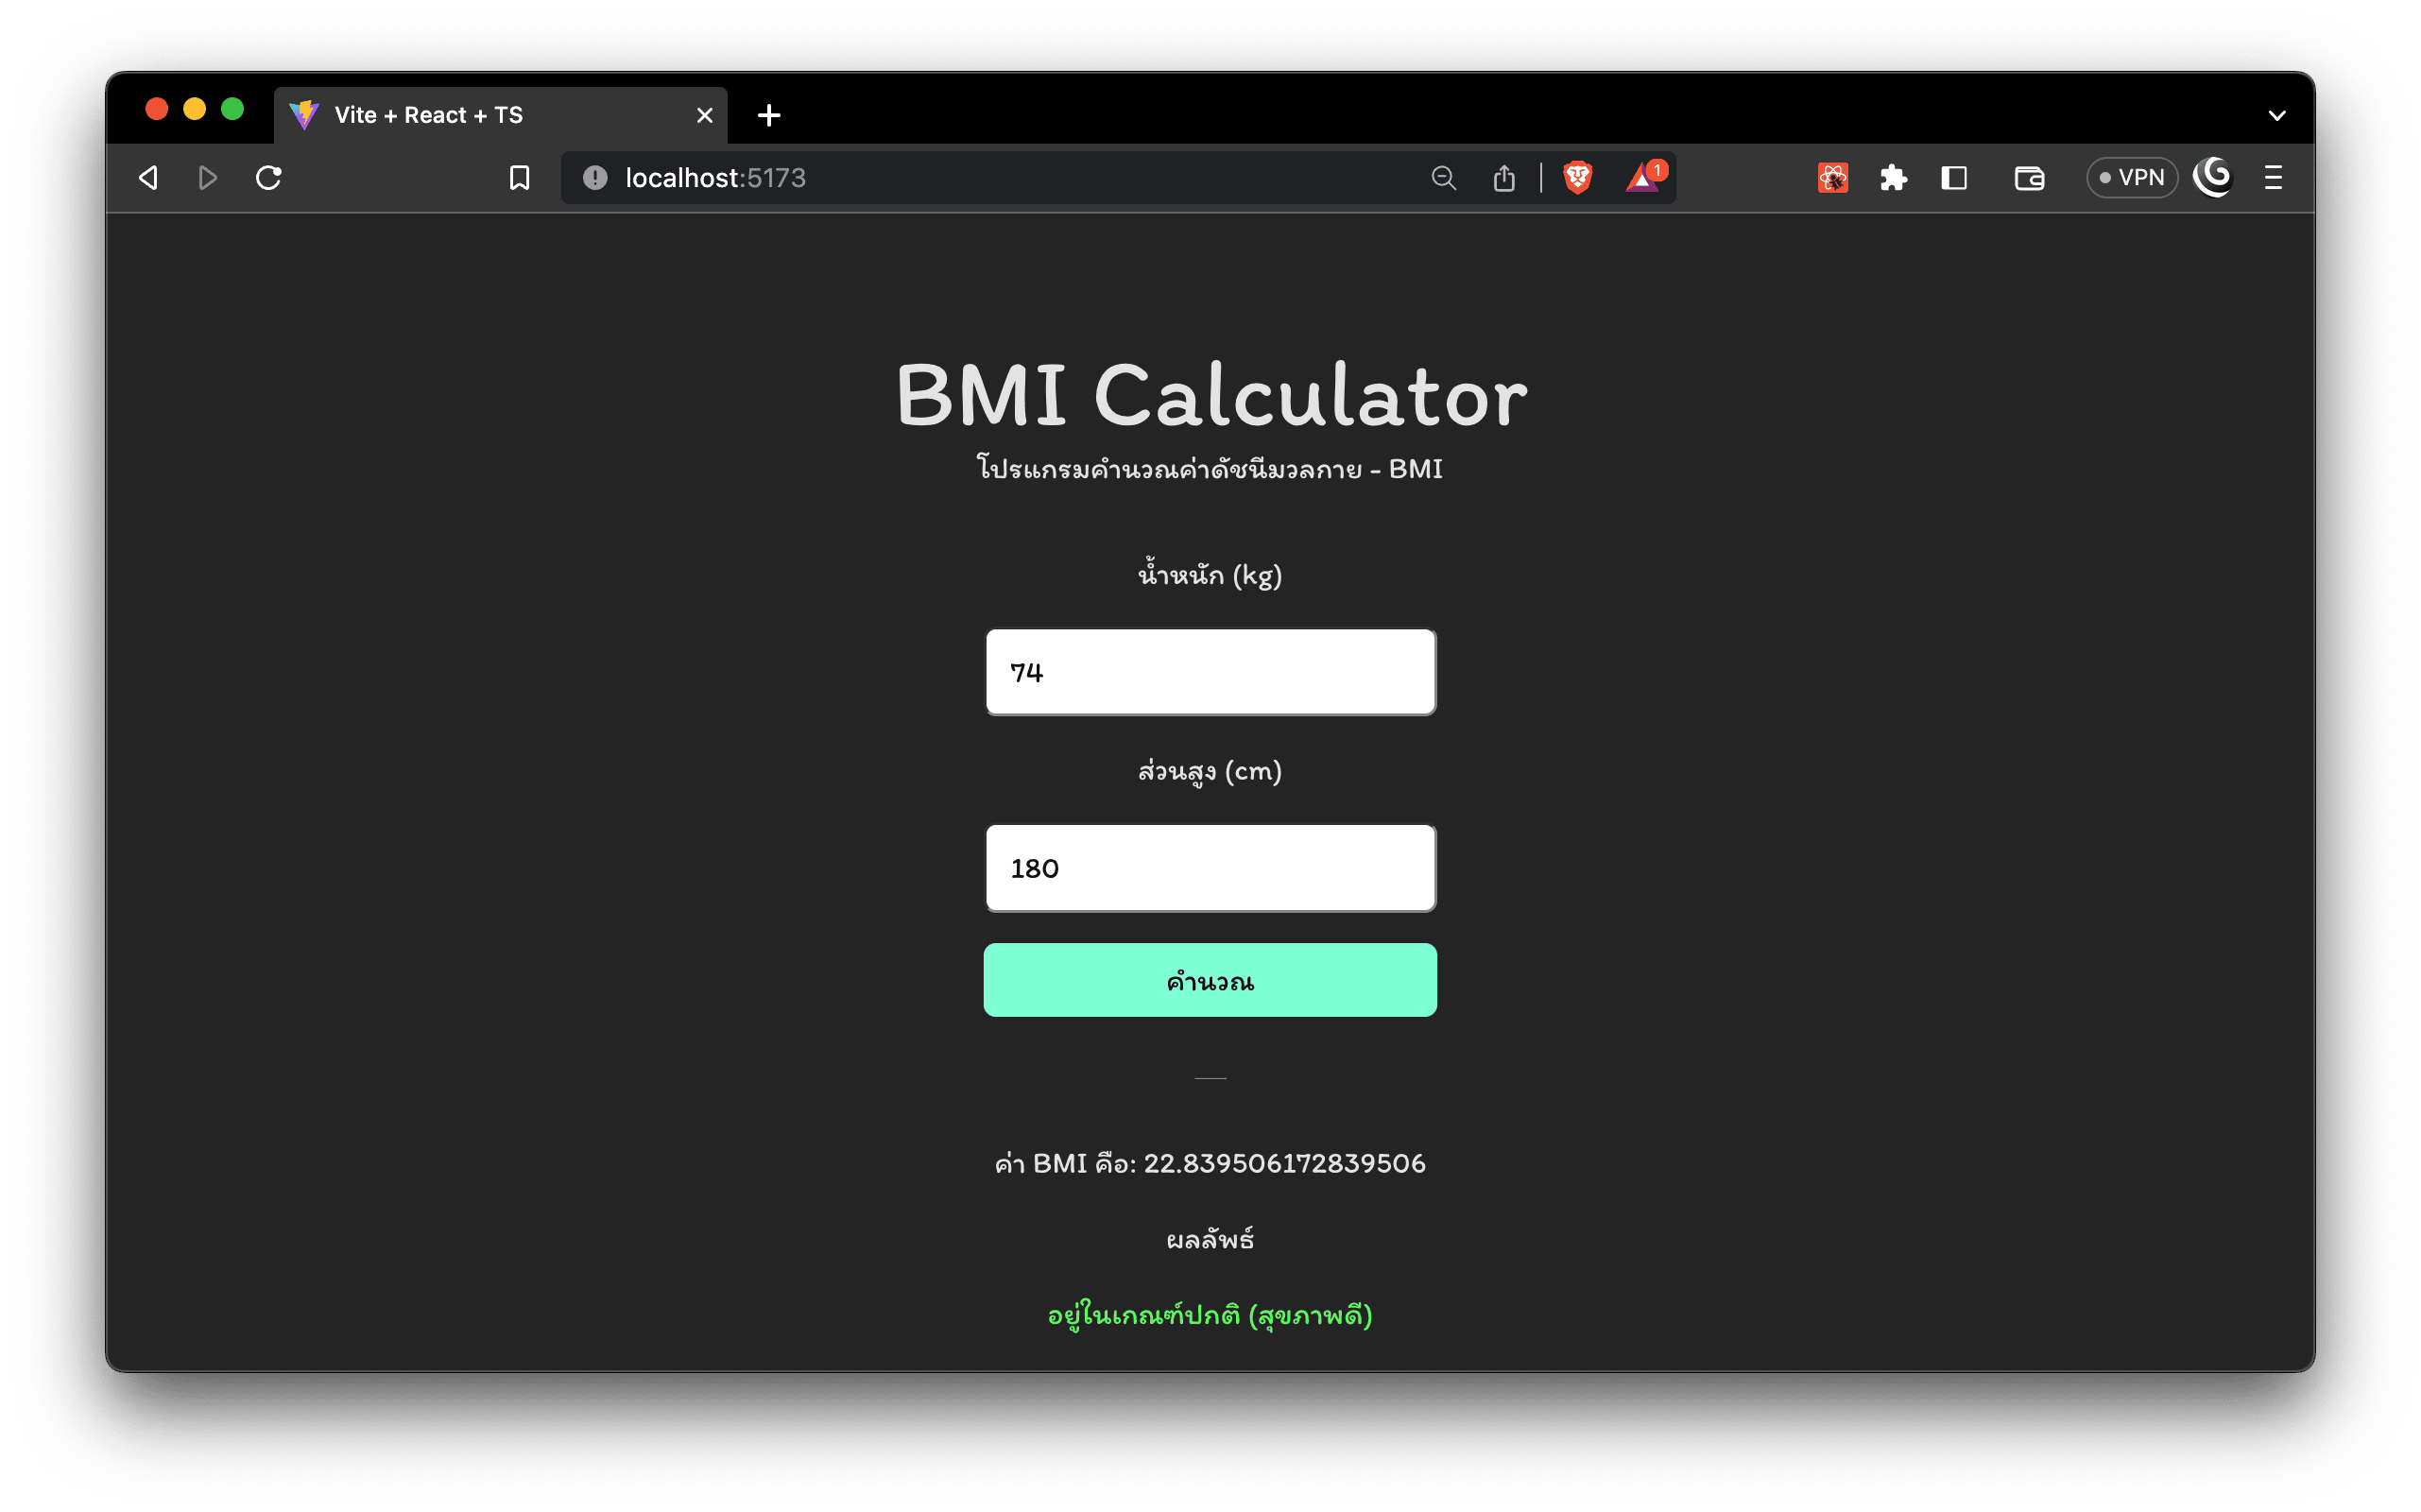Click the ส่วนสูง height input field

point(1210,866)
